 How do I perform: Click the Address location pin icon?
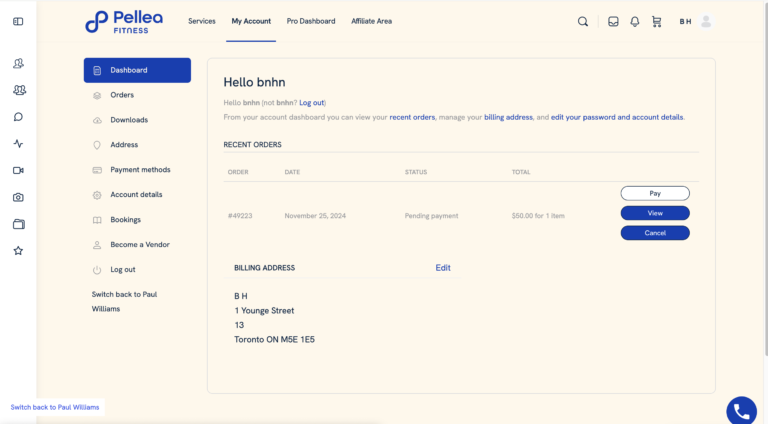pos(97,145)
